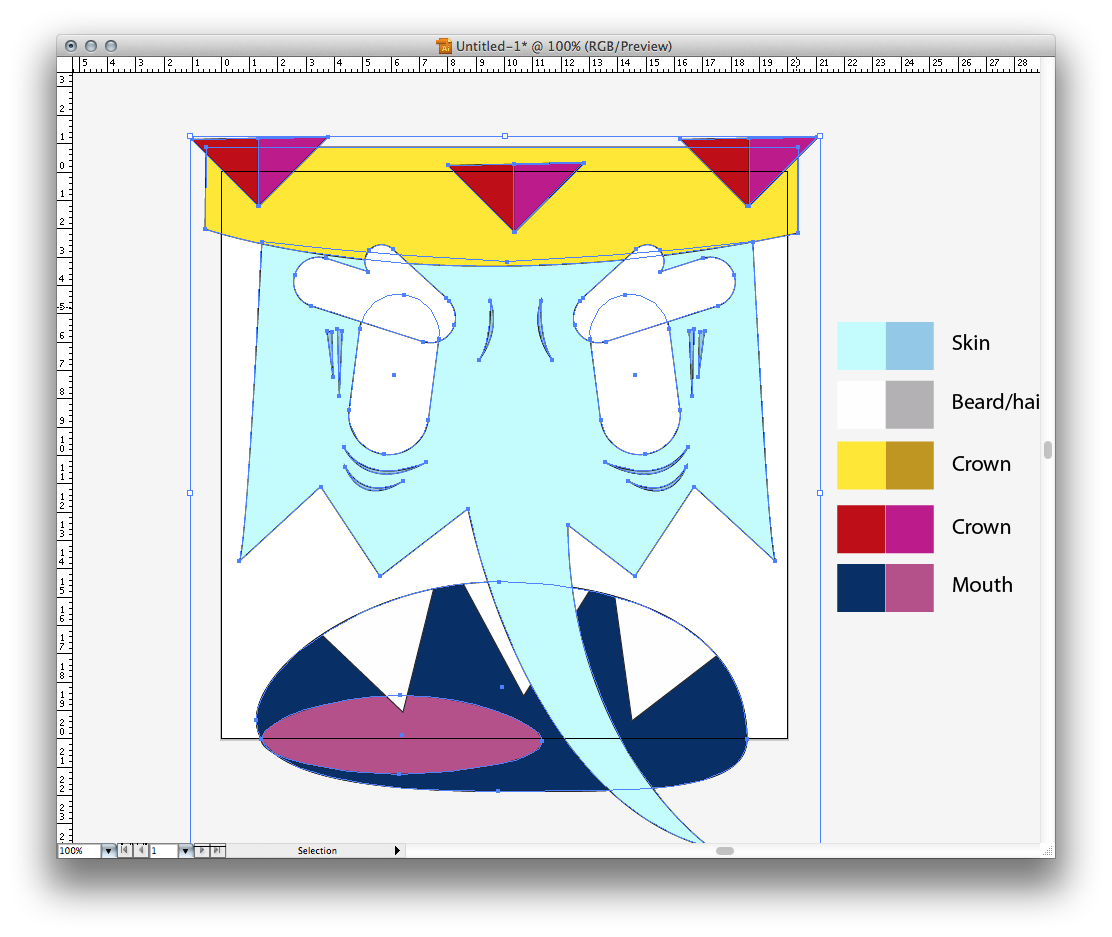The width and height of the screenshot is (1112, 937).
Task: Expand the status bar options arrow
Action: (x=397, y=851)
